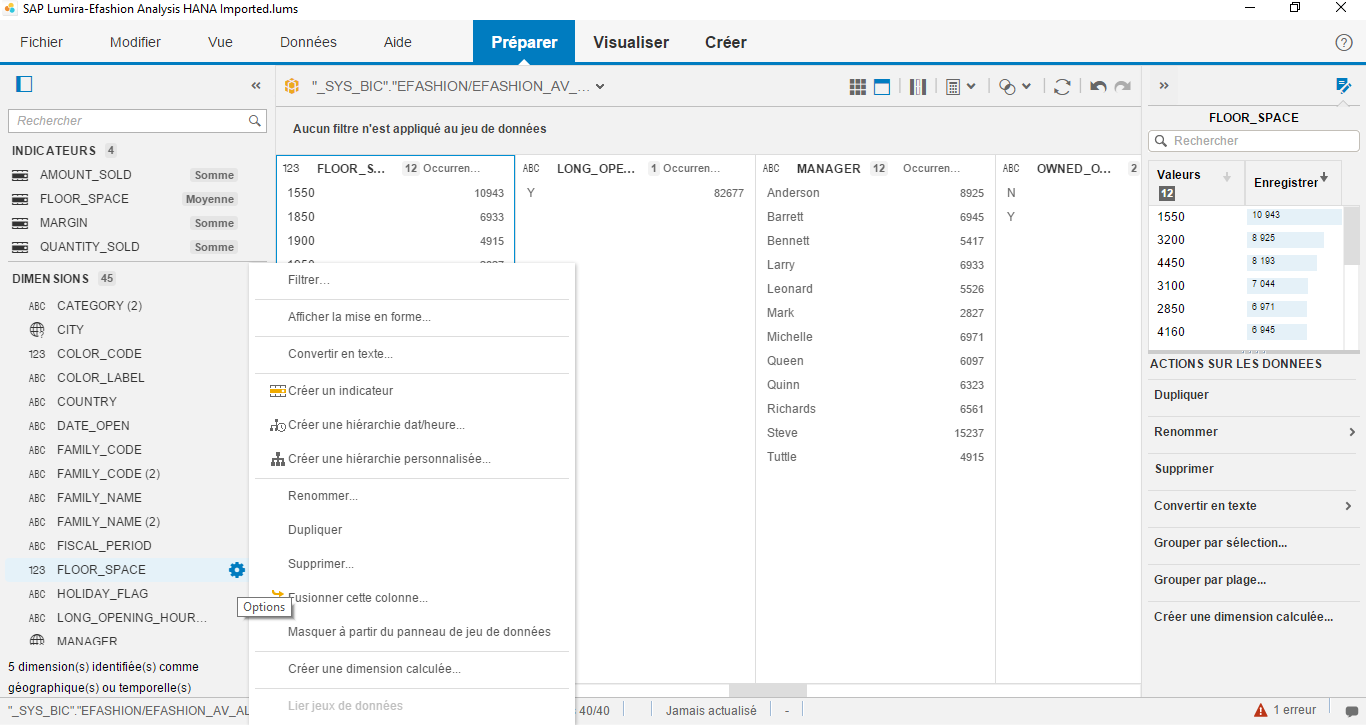Viewport: 1366px width, 725px height.
Task: Select the COUNTRY dimension
Action: [87, 402]
